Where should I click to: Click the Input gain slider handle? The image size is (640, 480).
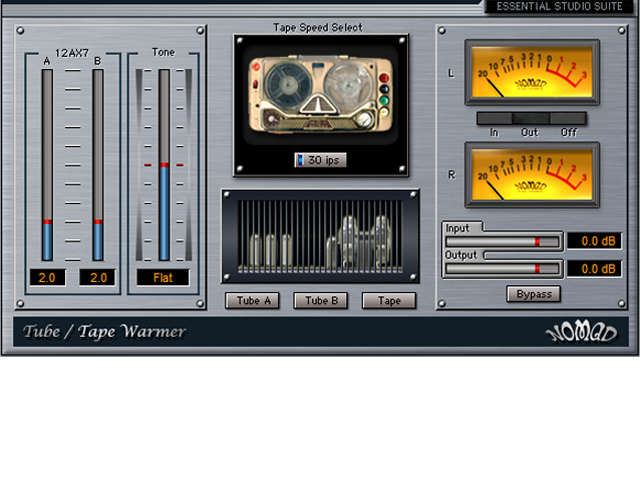537,242
